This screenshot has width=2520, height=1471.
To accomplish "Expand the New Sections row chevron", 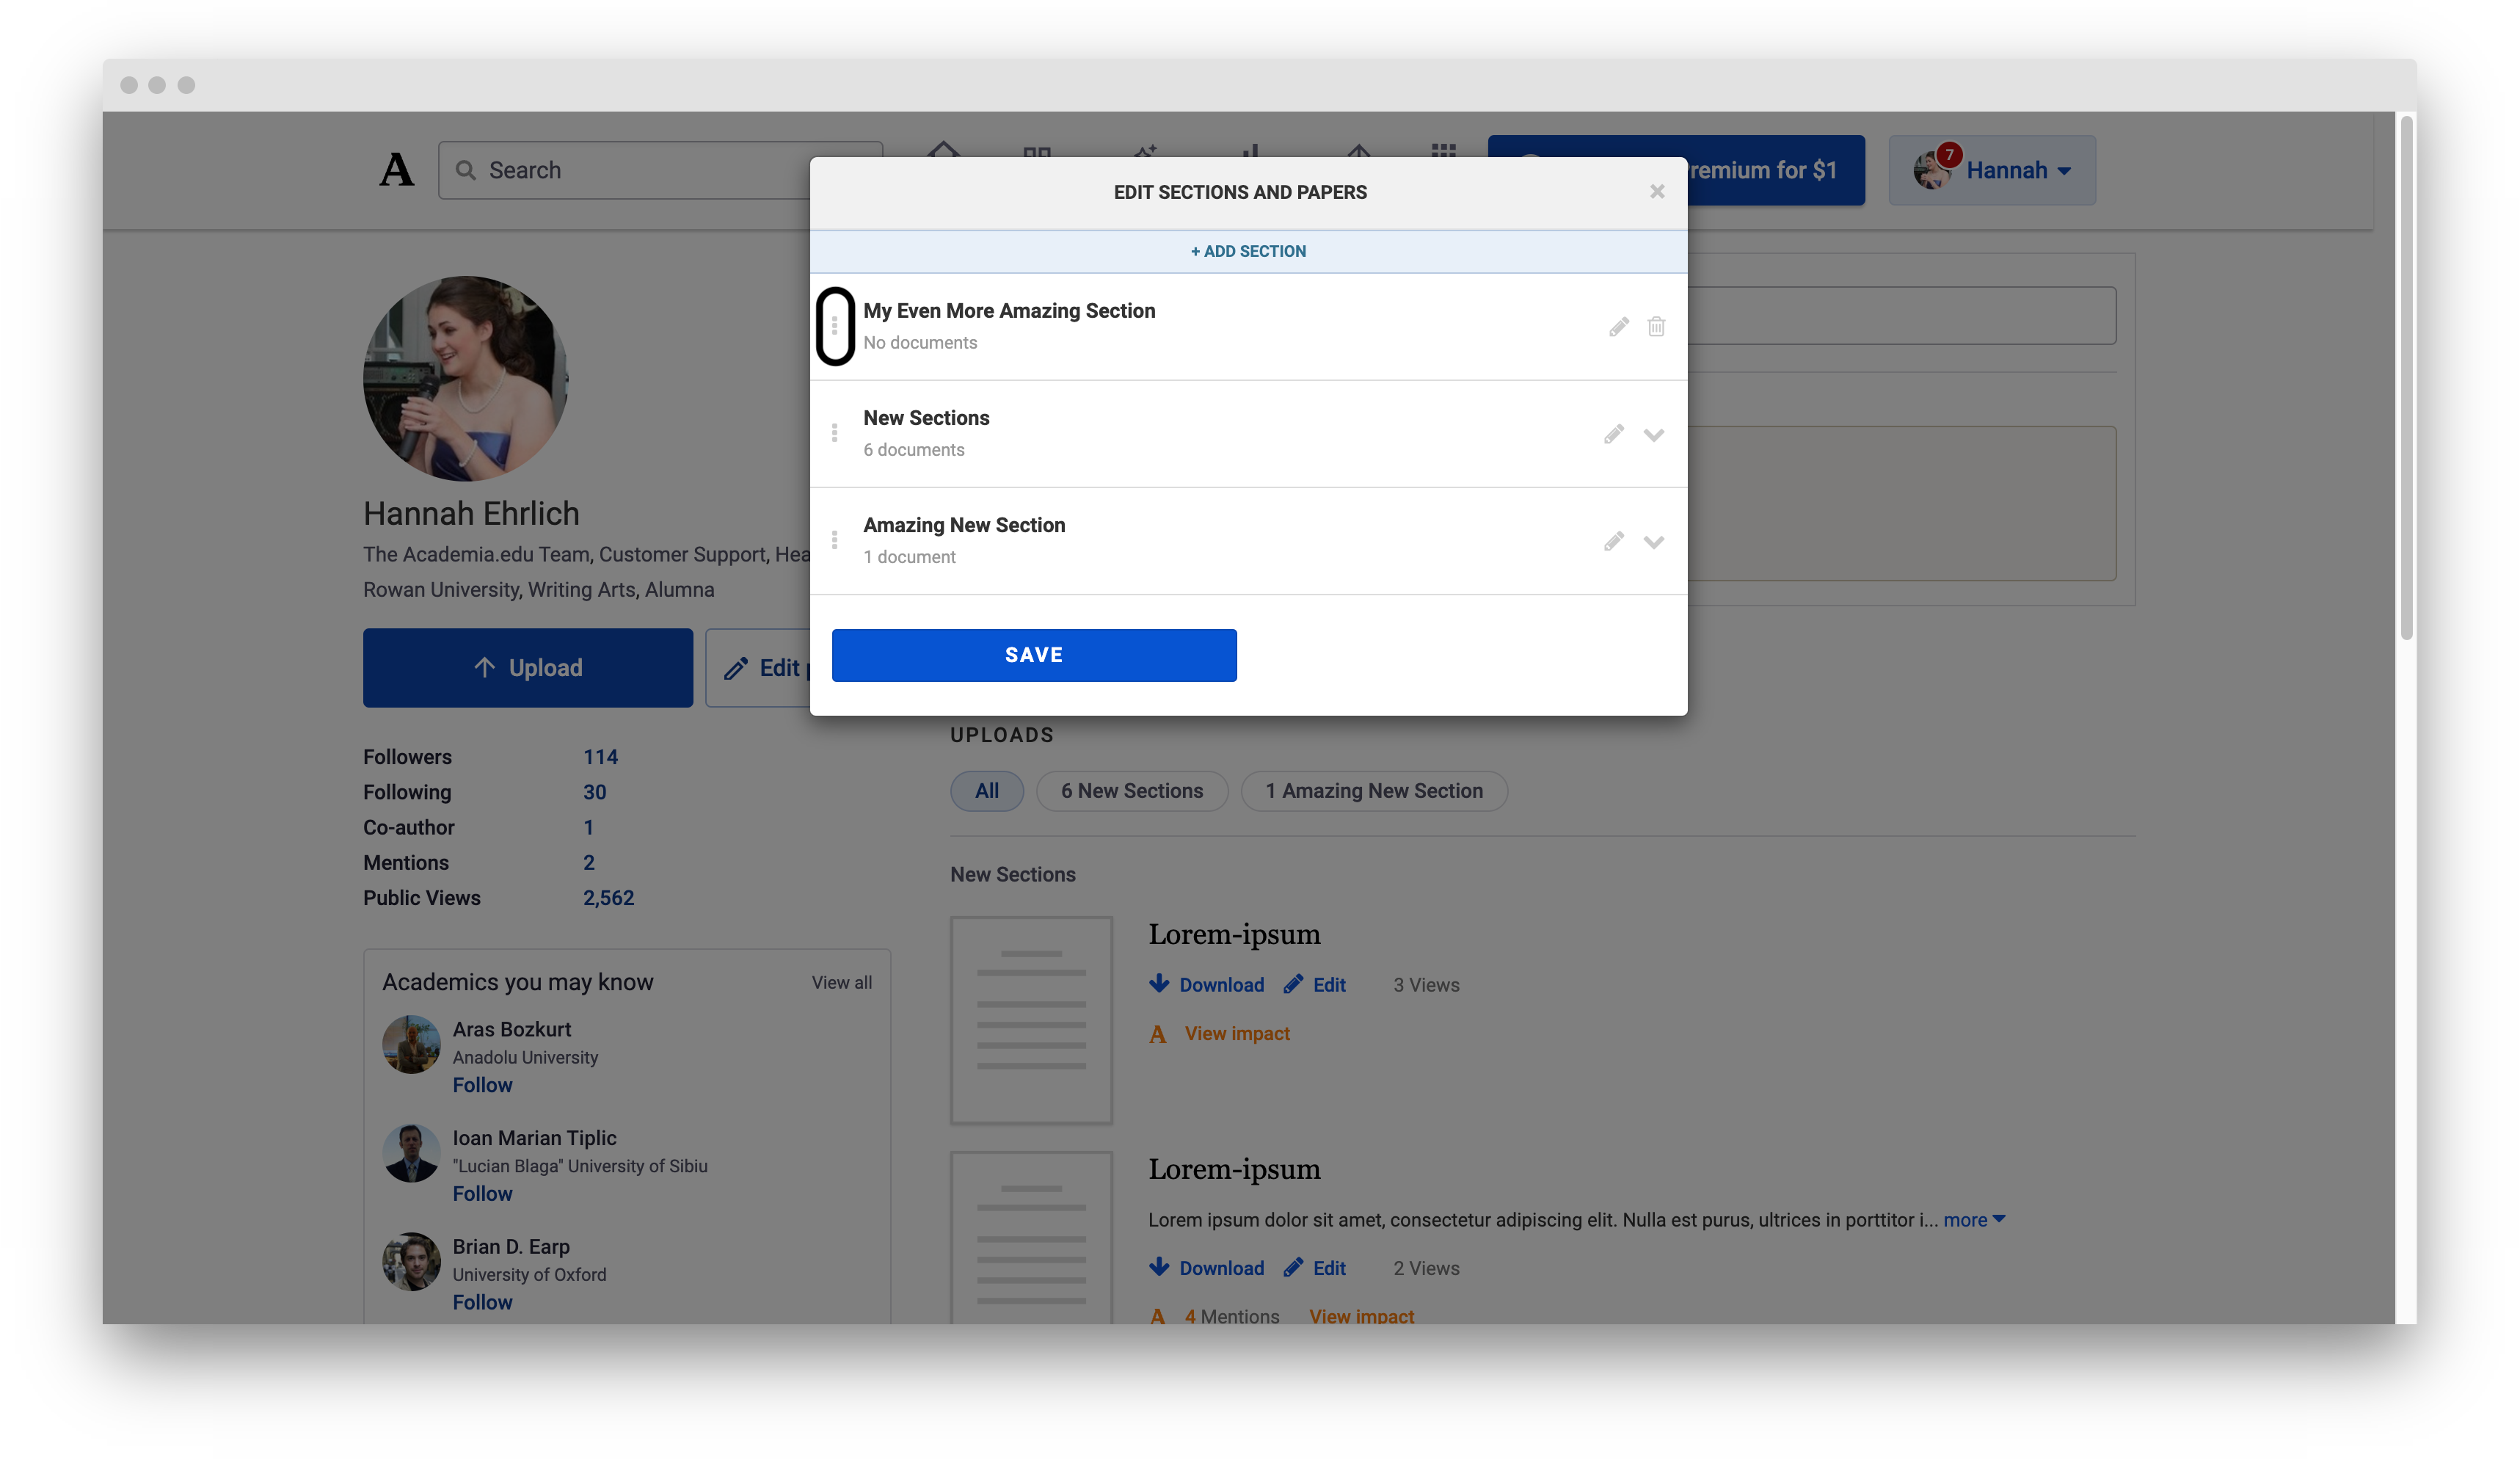I will tap(1654, 435).
